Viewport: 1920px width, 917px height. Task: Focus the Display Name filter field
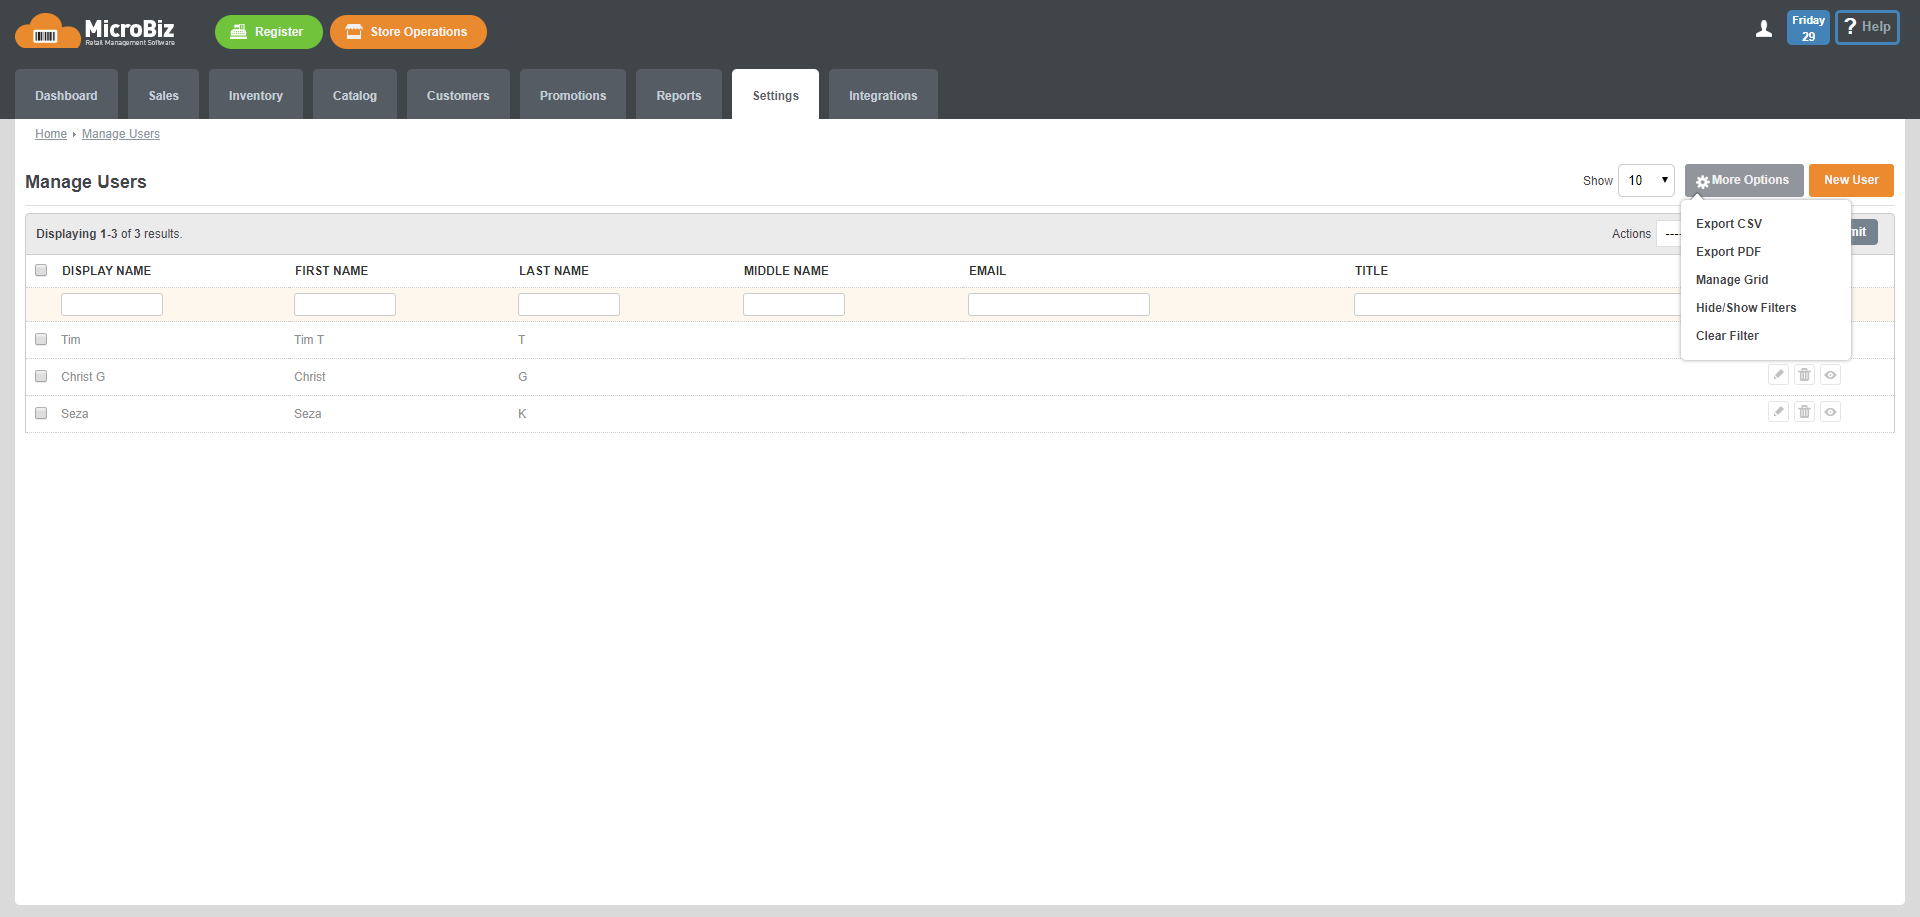pos(112,304)
